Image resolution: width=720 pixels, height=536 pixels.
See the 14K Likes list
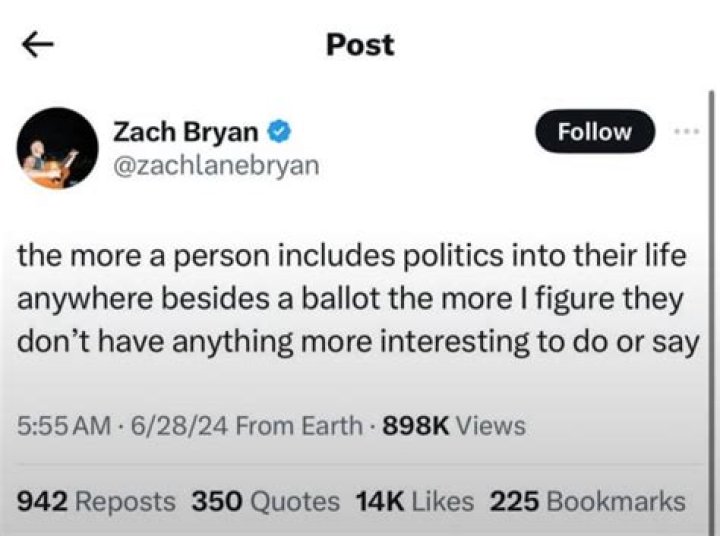pos(413,501)
